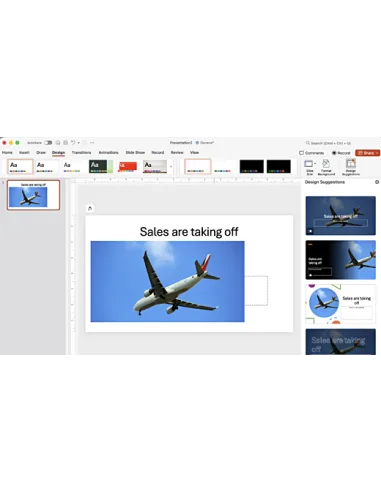Click the small icon above slide corner
381x492 pixels.
[x=89, y=208]
